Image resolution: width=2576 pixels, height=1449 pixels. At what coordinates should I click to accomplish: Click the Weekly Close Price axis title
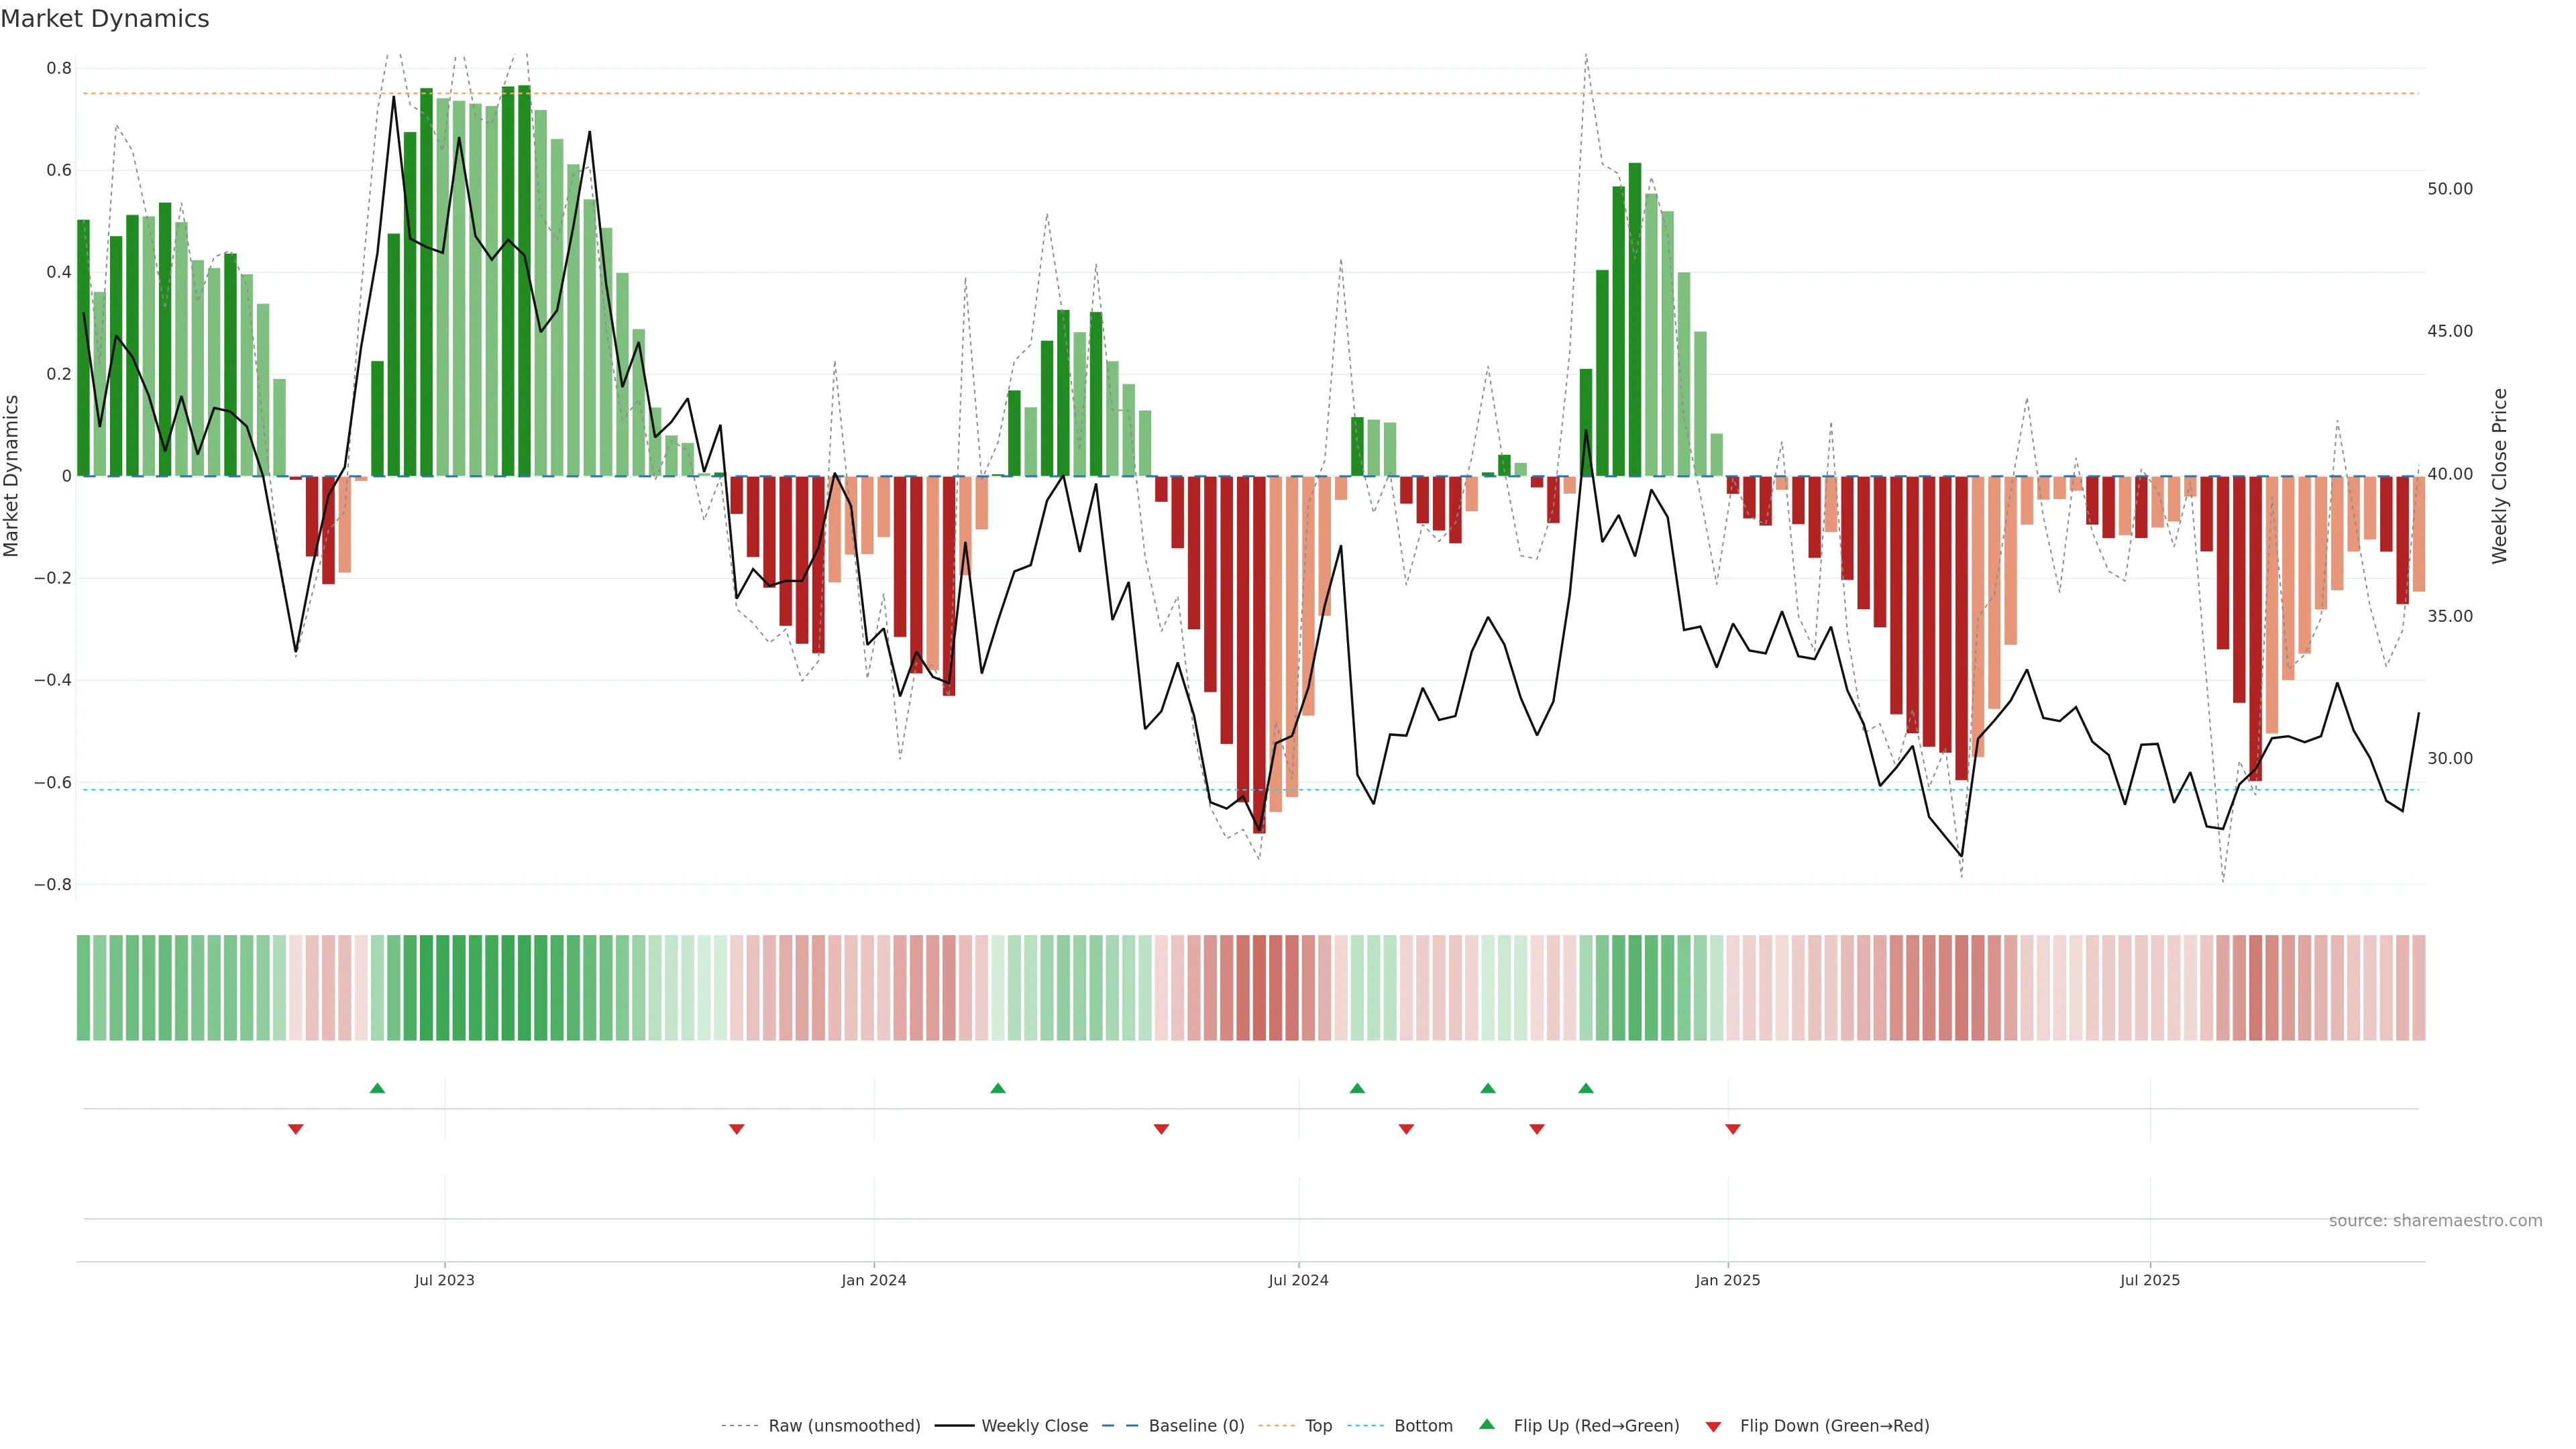(x=2499, y=476)
